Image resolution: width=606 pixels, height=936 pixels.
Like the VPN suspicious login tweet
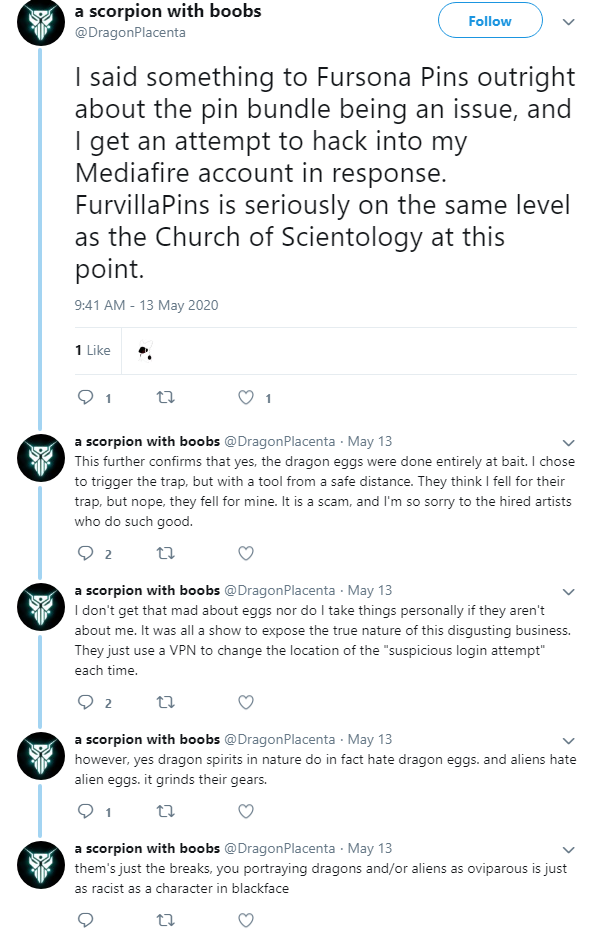[x=245, y=702]
